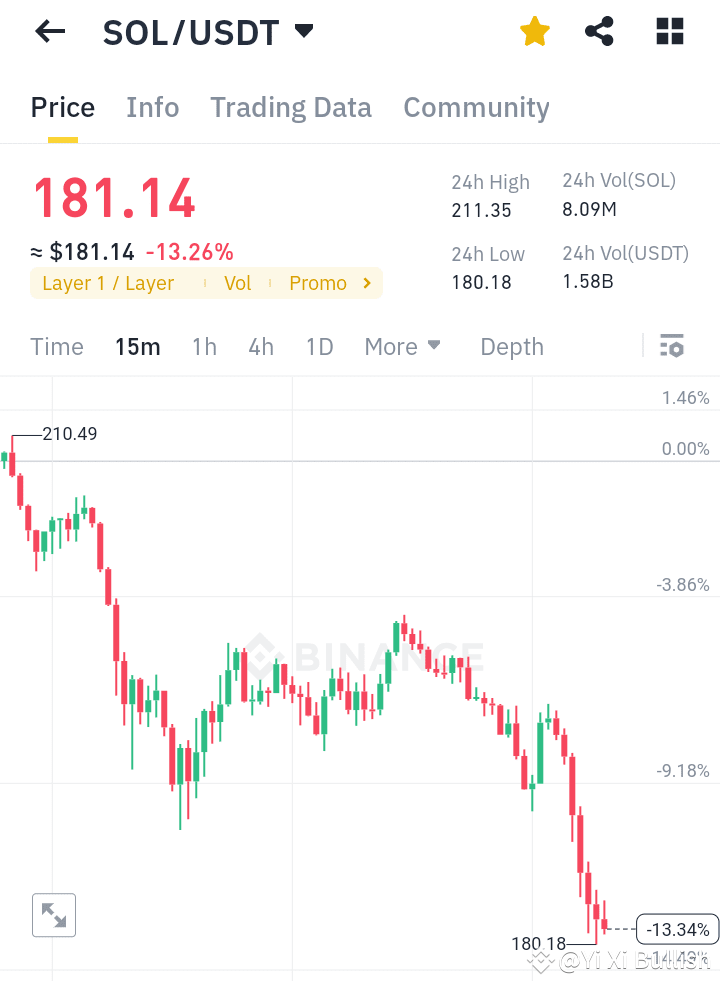Expand the More timeframes dropdown
Viewport: 720px width, 983px height.
click(x=402, y=346)
